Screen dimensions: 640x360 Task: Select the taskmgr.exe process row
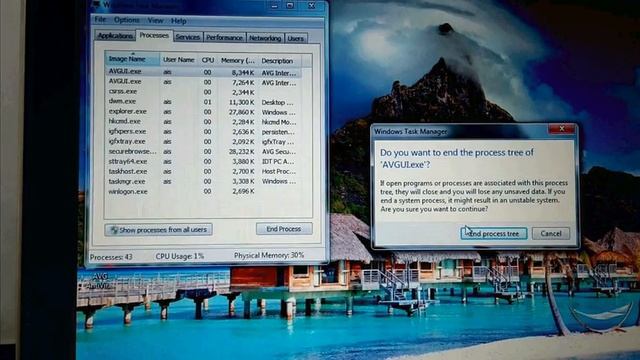pos(203,181)
